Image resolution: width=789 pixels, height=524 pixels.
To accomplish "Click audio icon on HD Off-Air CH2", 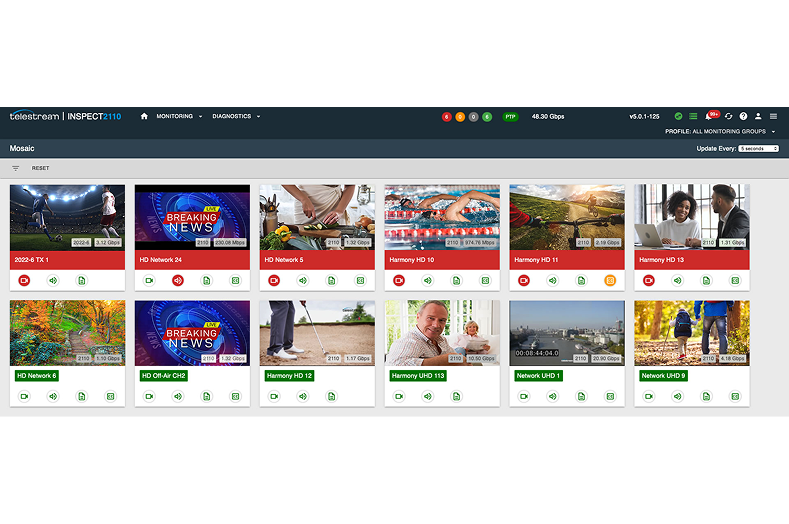I will click(178, 396).
